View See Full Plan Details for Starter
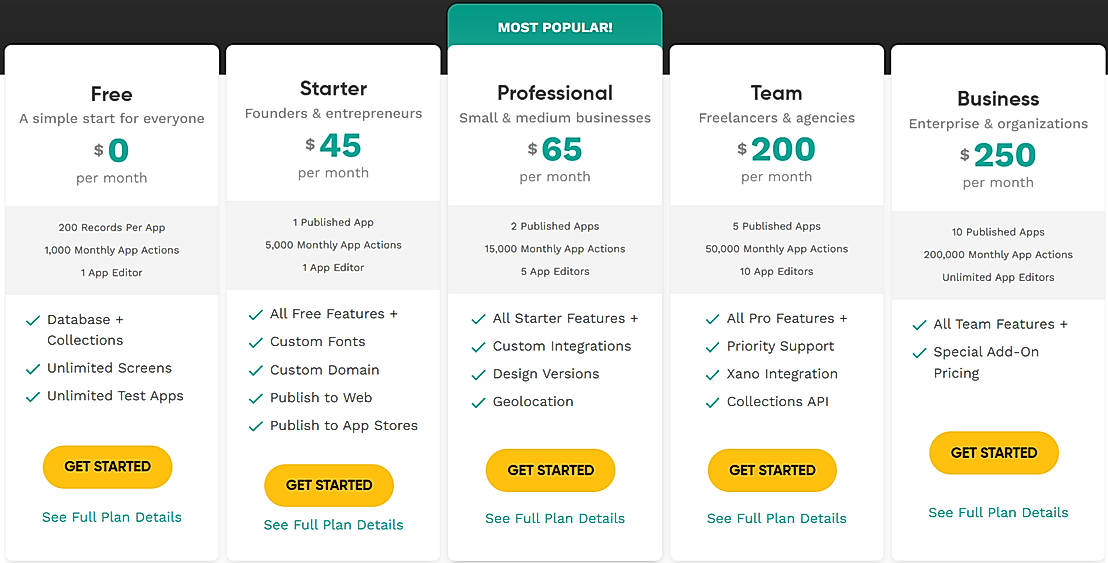1108x563 pixels. point(333,525)
